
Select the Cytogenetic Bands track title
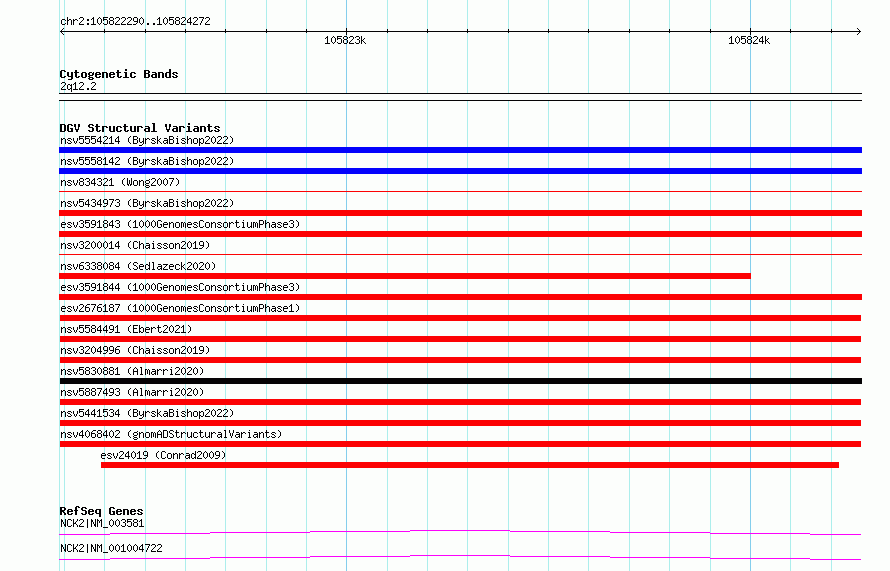(x=119, y=74)
